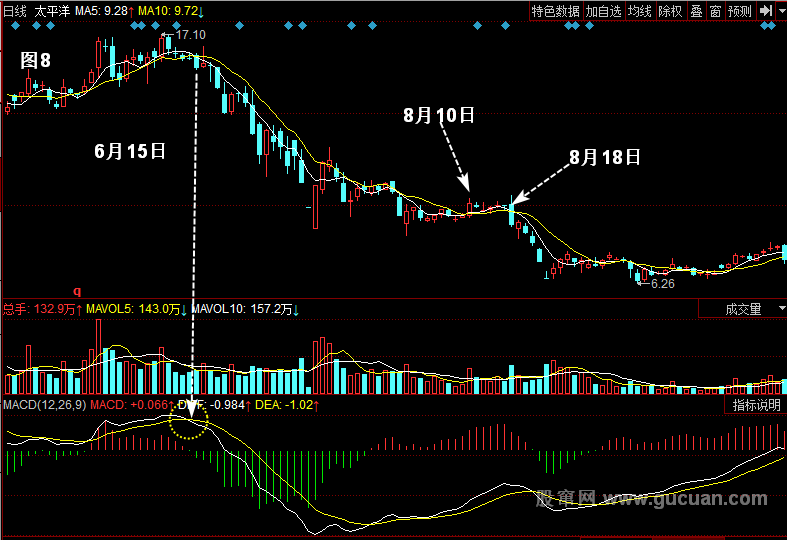Click the 日线 daily period label
The height and width of the screenshot is (540, 787).
tap(15, 11)
